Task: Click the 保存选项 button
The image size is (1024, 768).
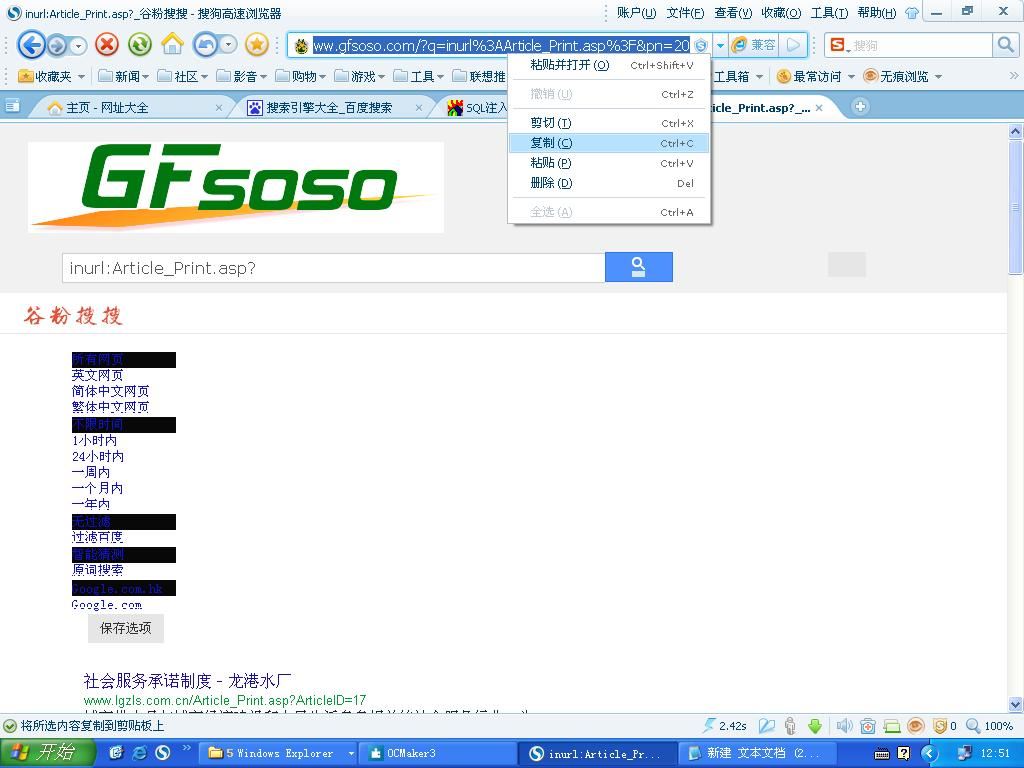Action: tap(125, 628)
